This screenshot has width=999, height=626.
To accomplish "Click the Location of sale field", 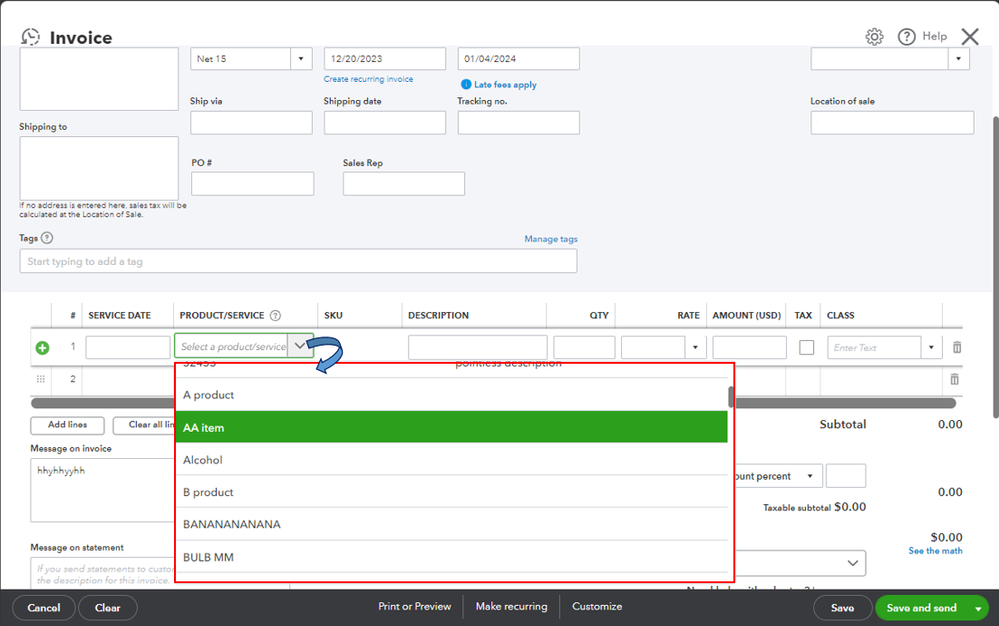I will (x=892, y=123).
